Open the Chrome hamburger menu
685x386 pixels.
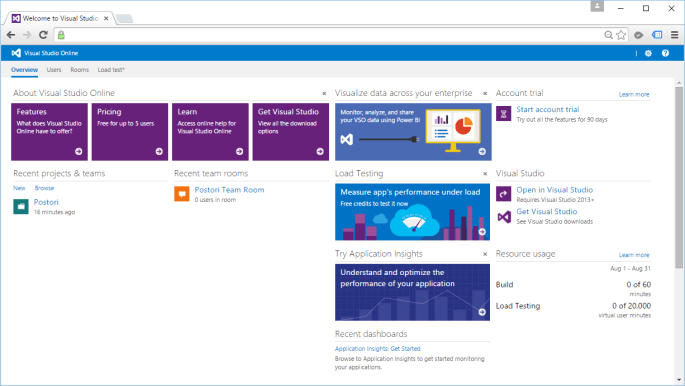[675, 35]
